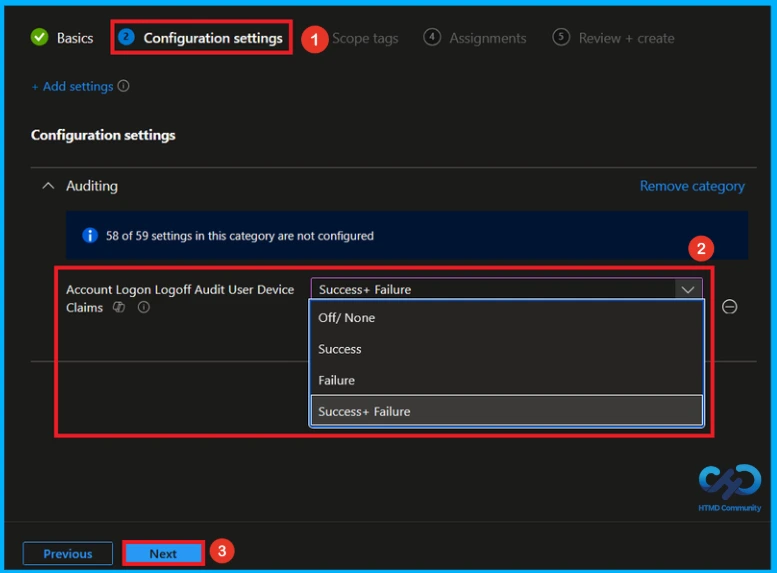This screenshot has height=573, width=777.
Task: Go to the Scope tags tab
Action: [365, 38]
